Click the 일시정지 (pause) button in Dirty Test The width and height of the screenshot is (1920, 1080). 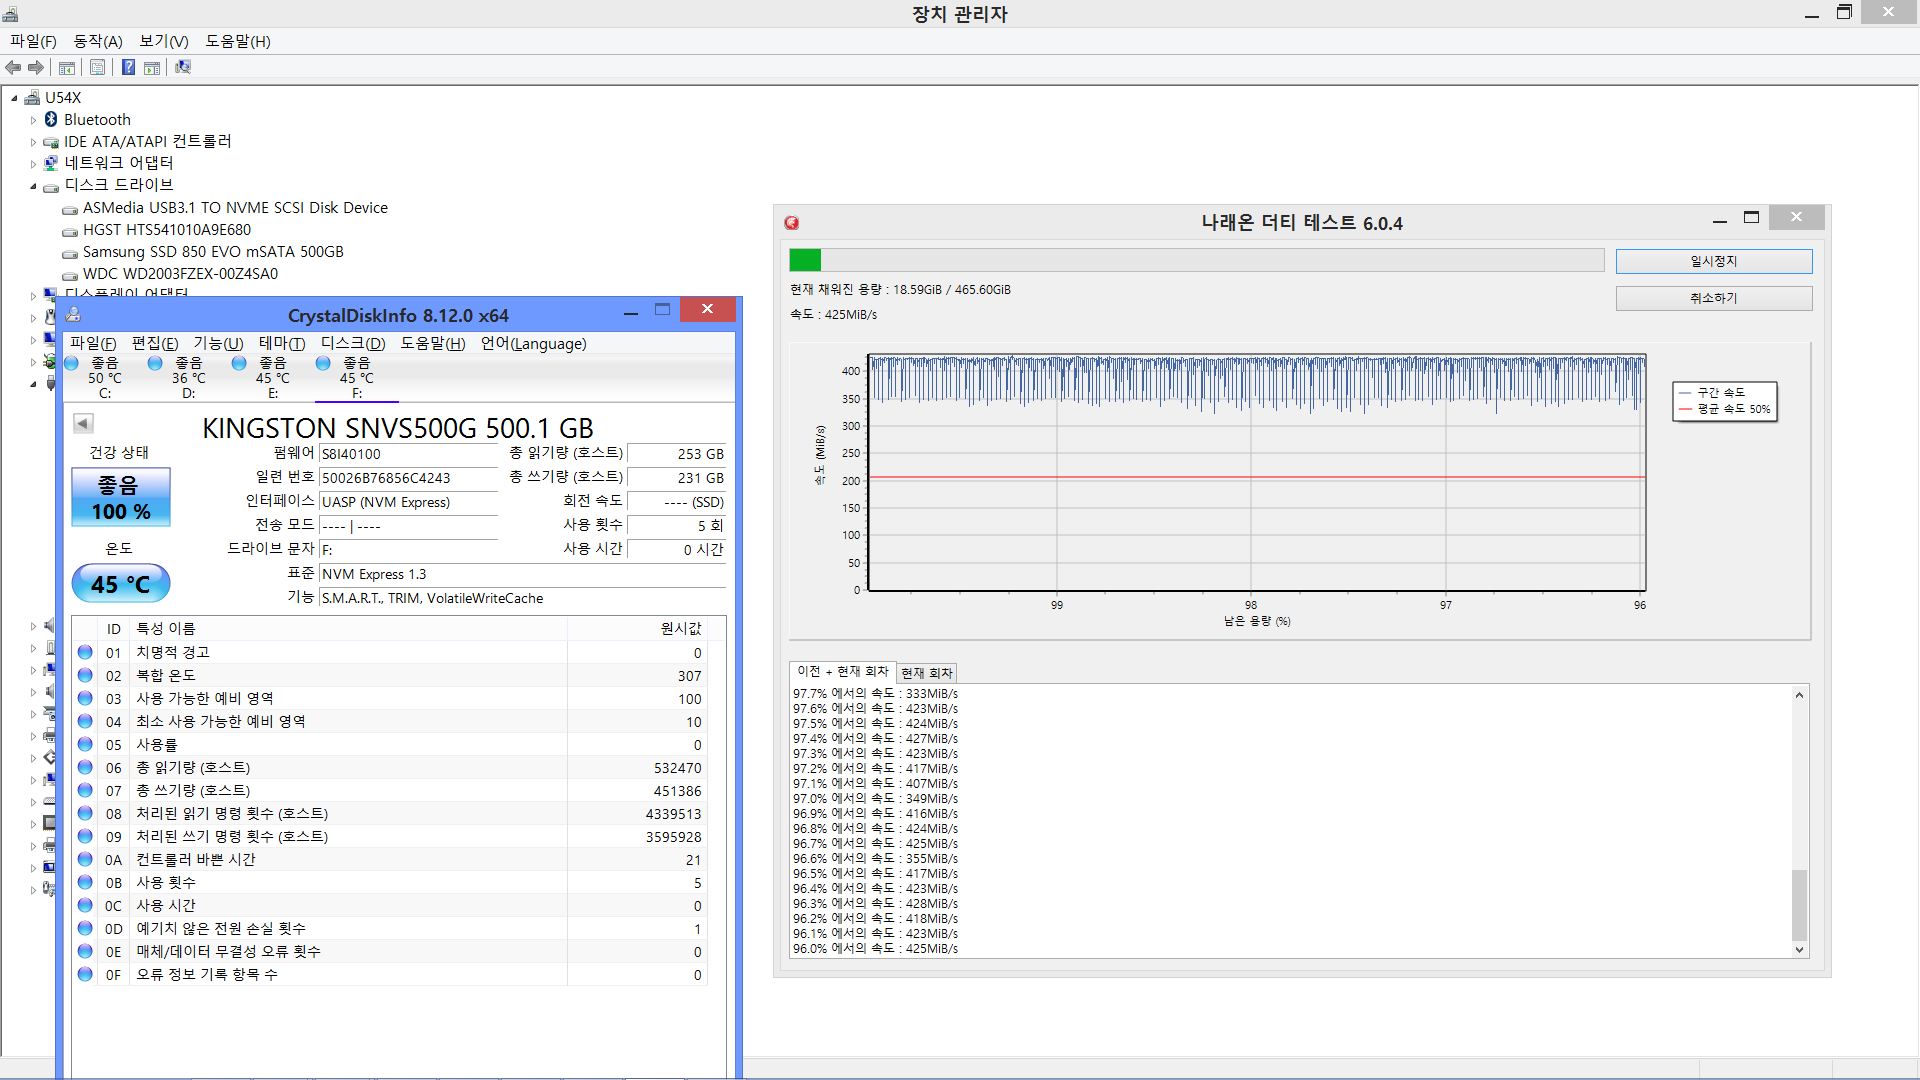1714,261
